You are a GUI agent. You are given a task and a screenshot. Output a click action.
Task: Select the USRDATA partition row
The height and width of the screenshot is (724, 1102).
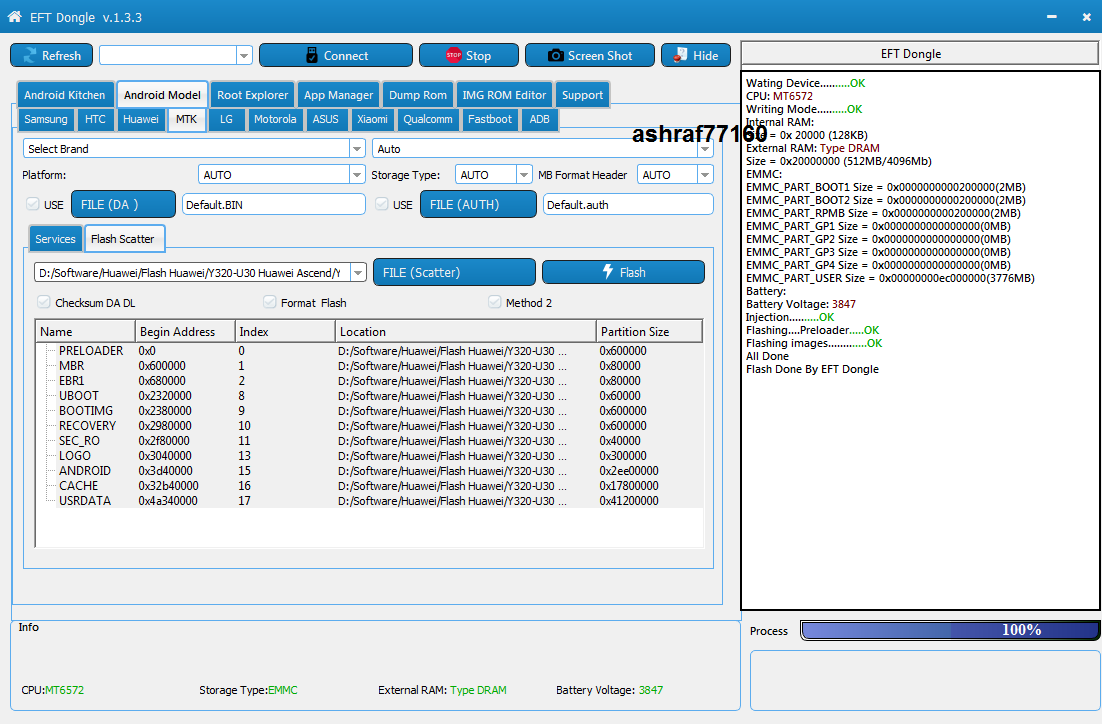click(x=369, y=501)
